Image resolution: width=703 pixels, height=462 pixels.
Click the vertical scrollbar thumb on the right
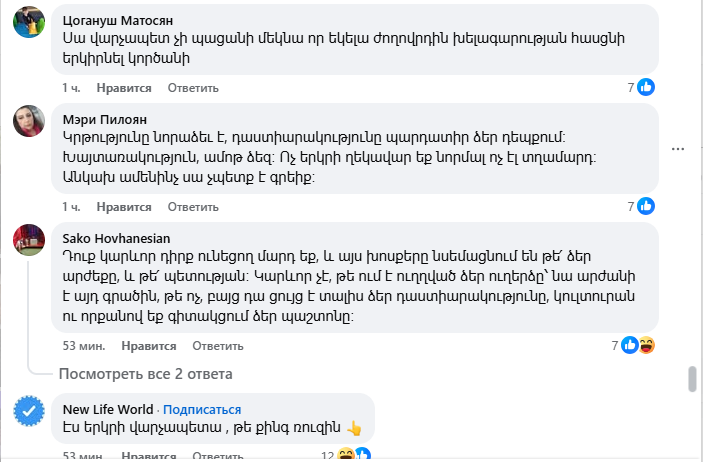point(691,381)
